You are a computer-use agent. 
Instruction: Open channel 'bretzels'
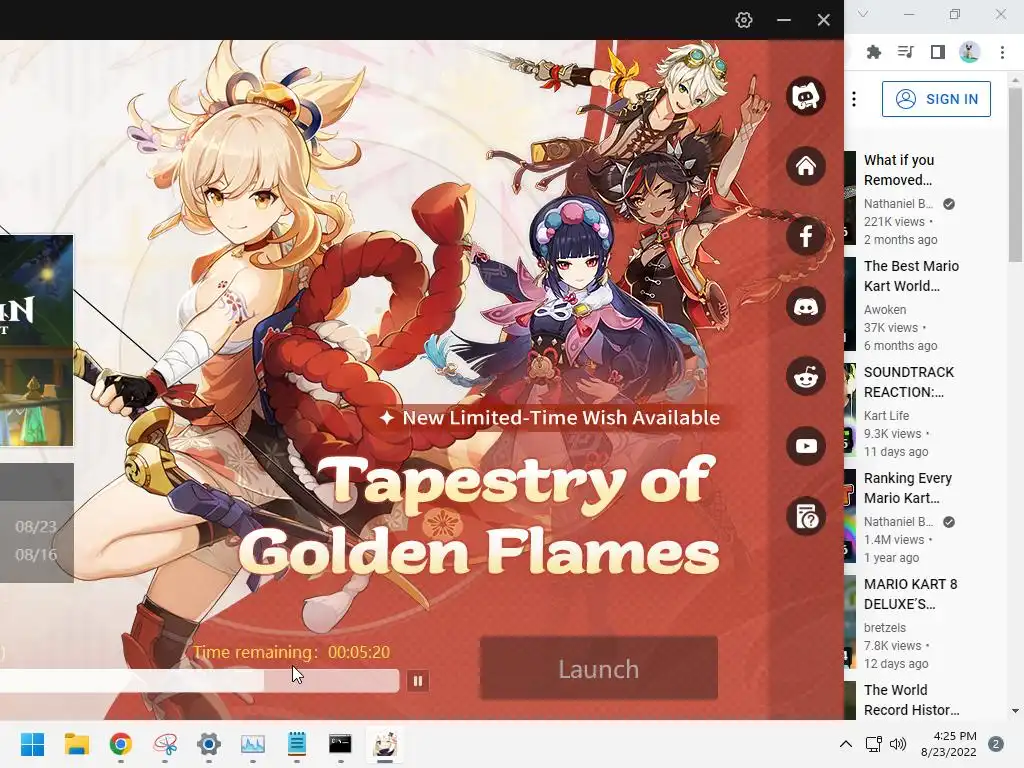(x=885, y=628)
